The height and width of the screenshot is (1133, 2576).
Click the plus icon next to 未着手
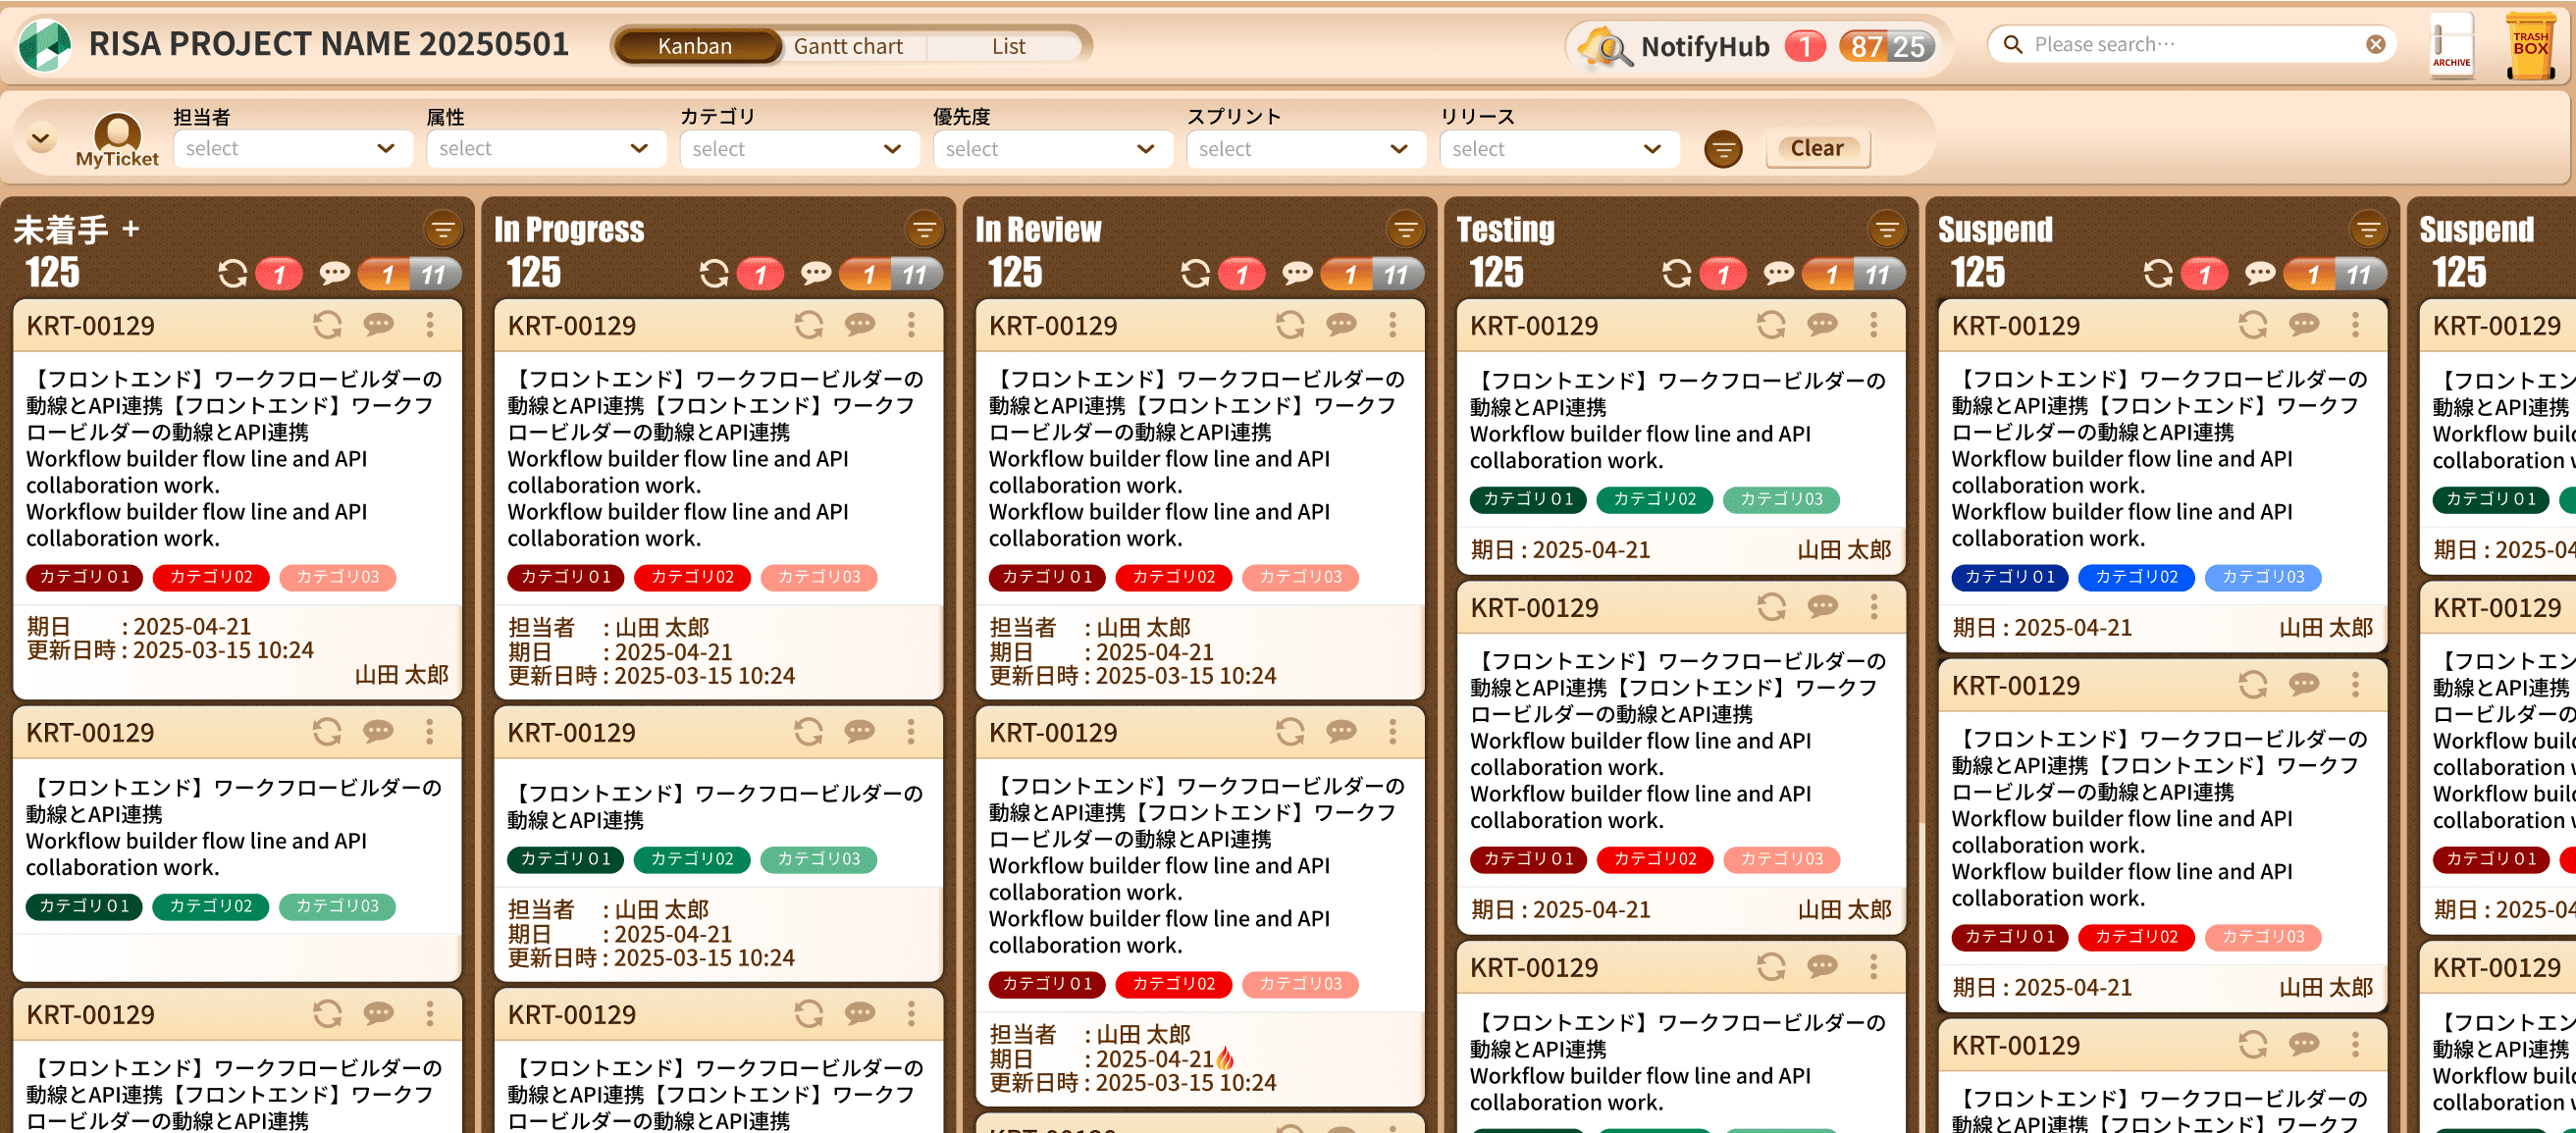pos(131,229)
